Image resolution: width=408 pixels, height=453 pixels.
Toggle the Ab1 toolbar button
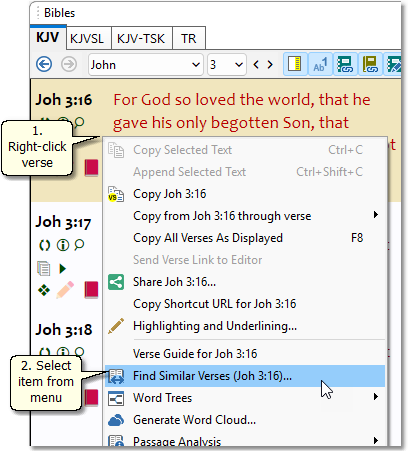[320, 64]
